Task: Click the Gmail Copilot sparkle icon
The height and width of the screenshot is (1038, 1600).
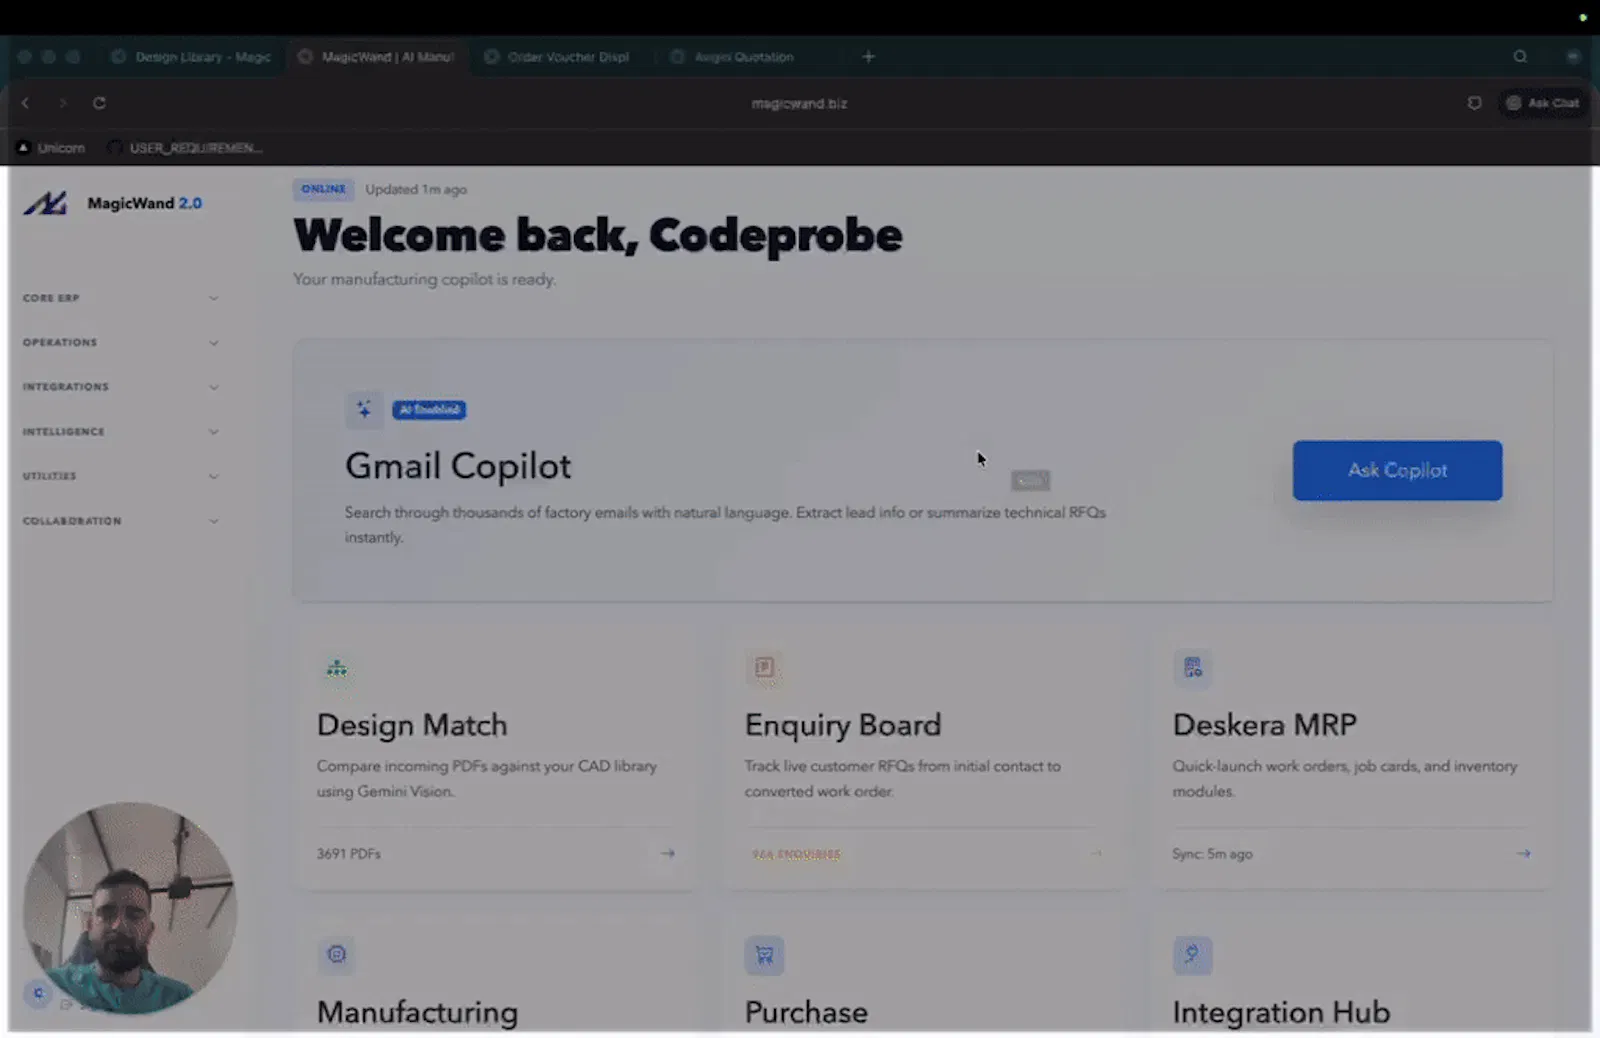Action: (x=364, y=409)
